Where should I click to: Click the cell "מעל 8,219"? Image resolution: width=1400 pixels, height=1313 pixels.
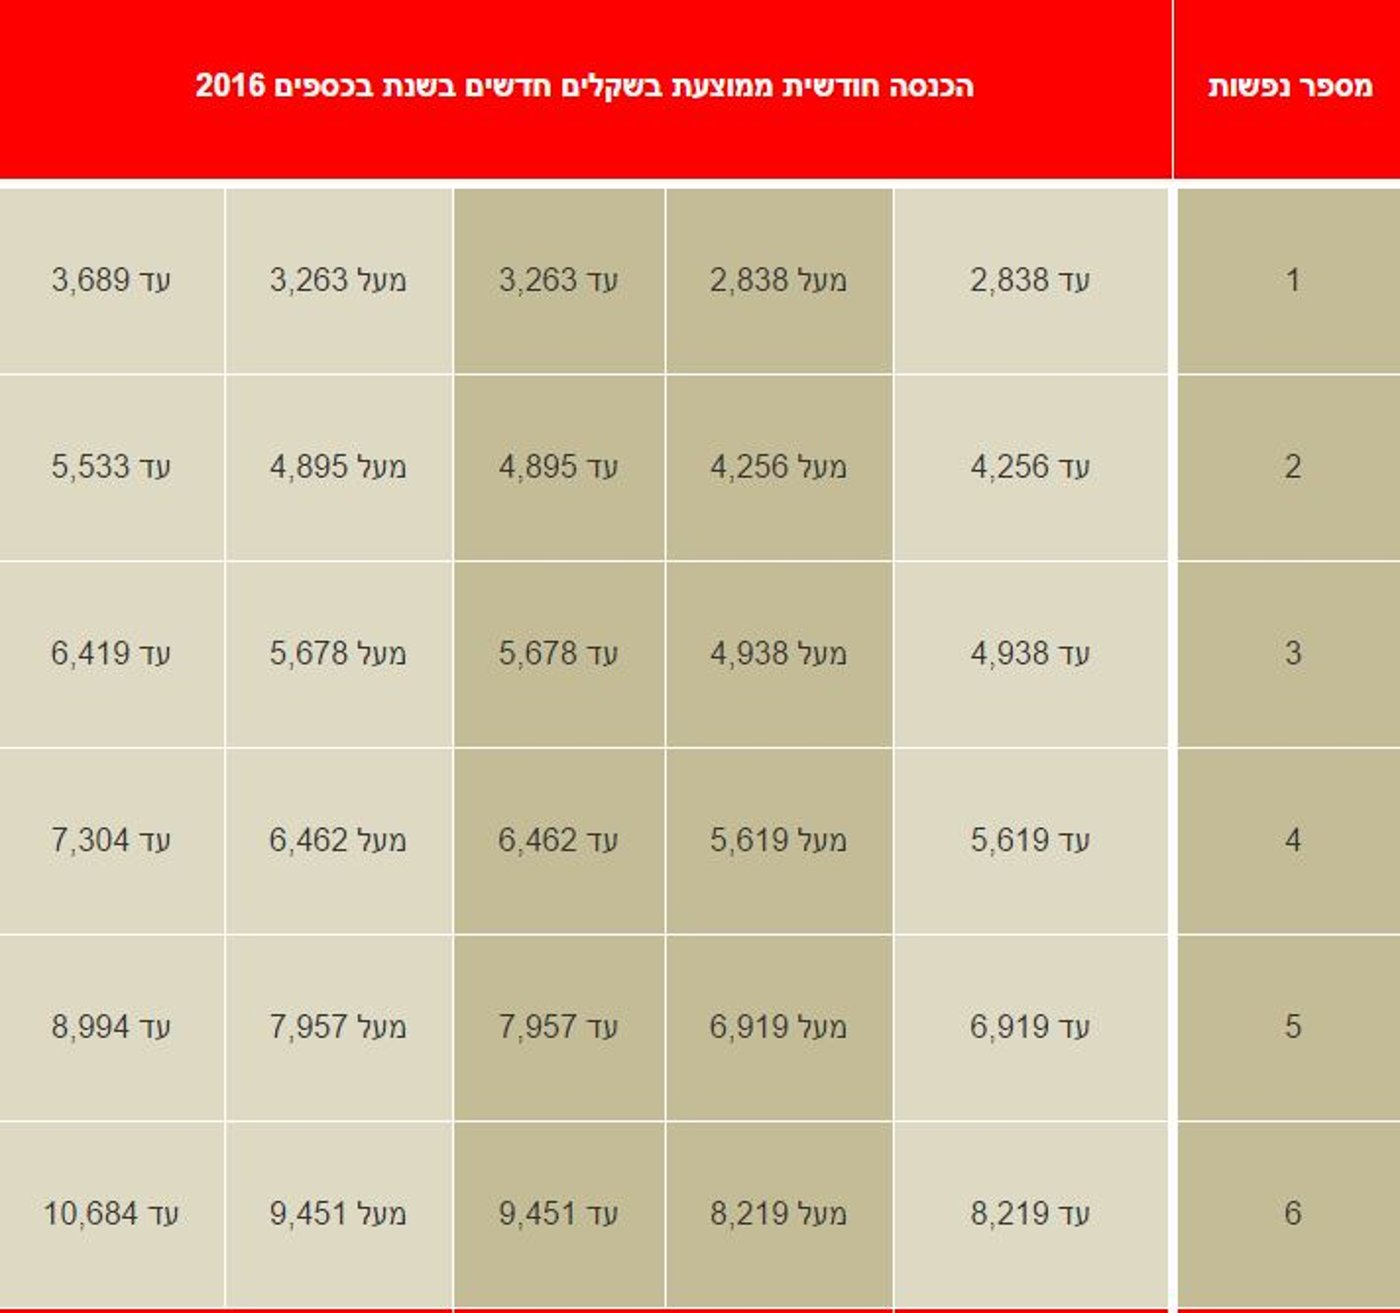pyautogui.click(x=779, y=1215)
